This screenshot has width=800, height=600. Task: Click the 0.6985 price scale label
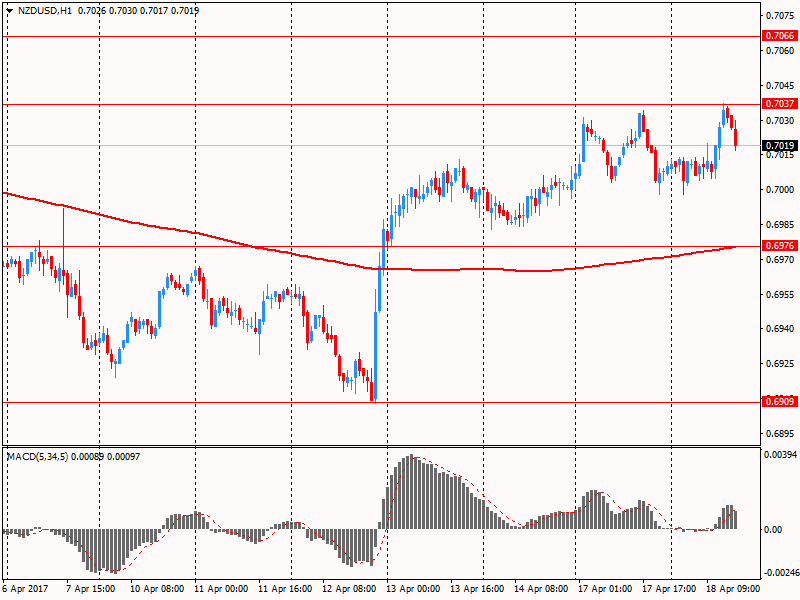point(780,224)
